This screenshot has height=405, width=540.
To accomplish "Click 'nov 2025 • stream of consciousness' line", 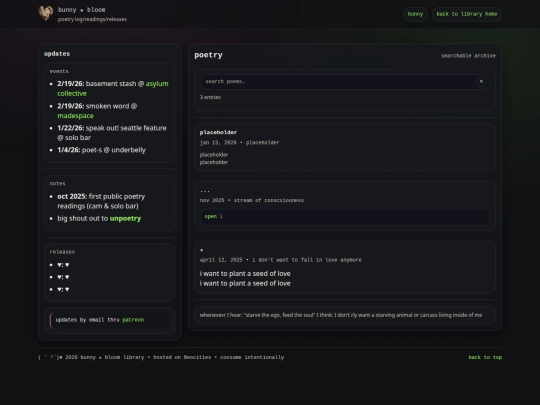I will (x=252, y=200).
